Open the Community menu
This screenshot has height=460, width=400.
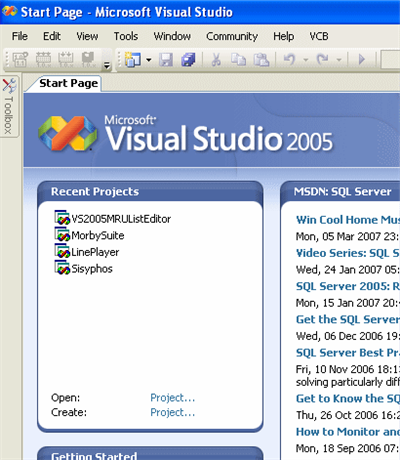point(232,36)
